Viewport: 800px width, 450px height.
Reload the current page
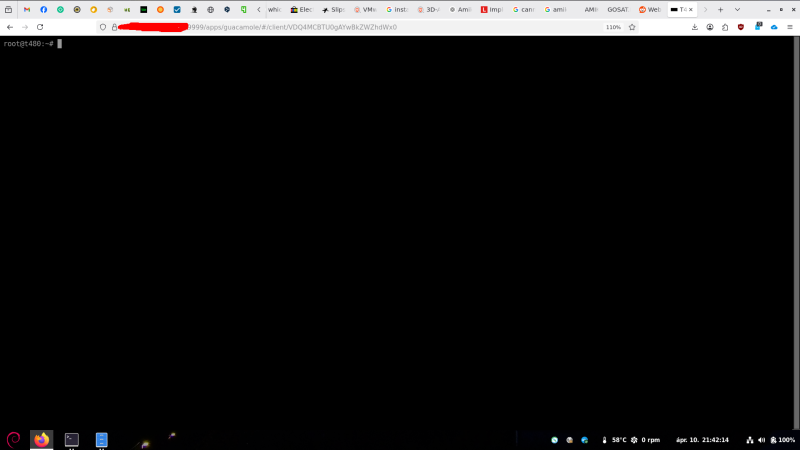coord(40,27)
